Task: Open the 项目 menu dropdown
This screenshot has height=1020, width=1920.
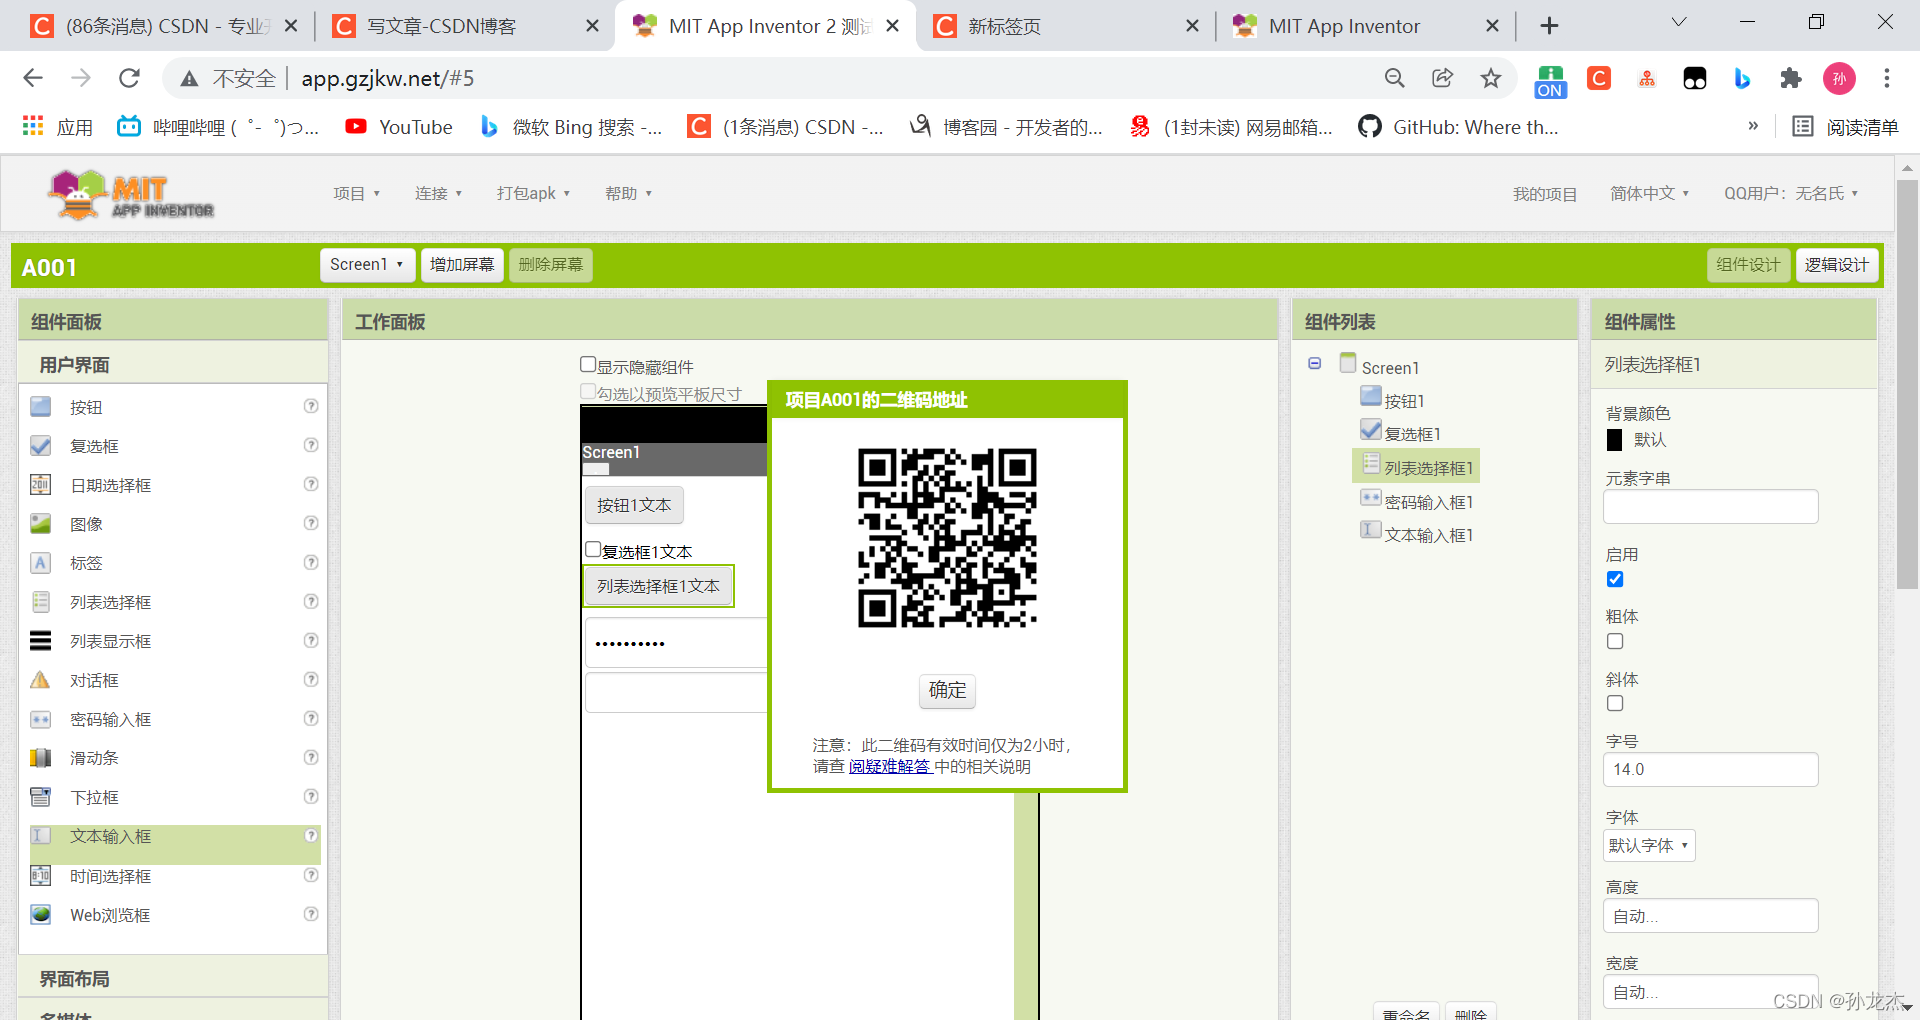Action: [357, 194]
